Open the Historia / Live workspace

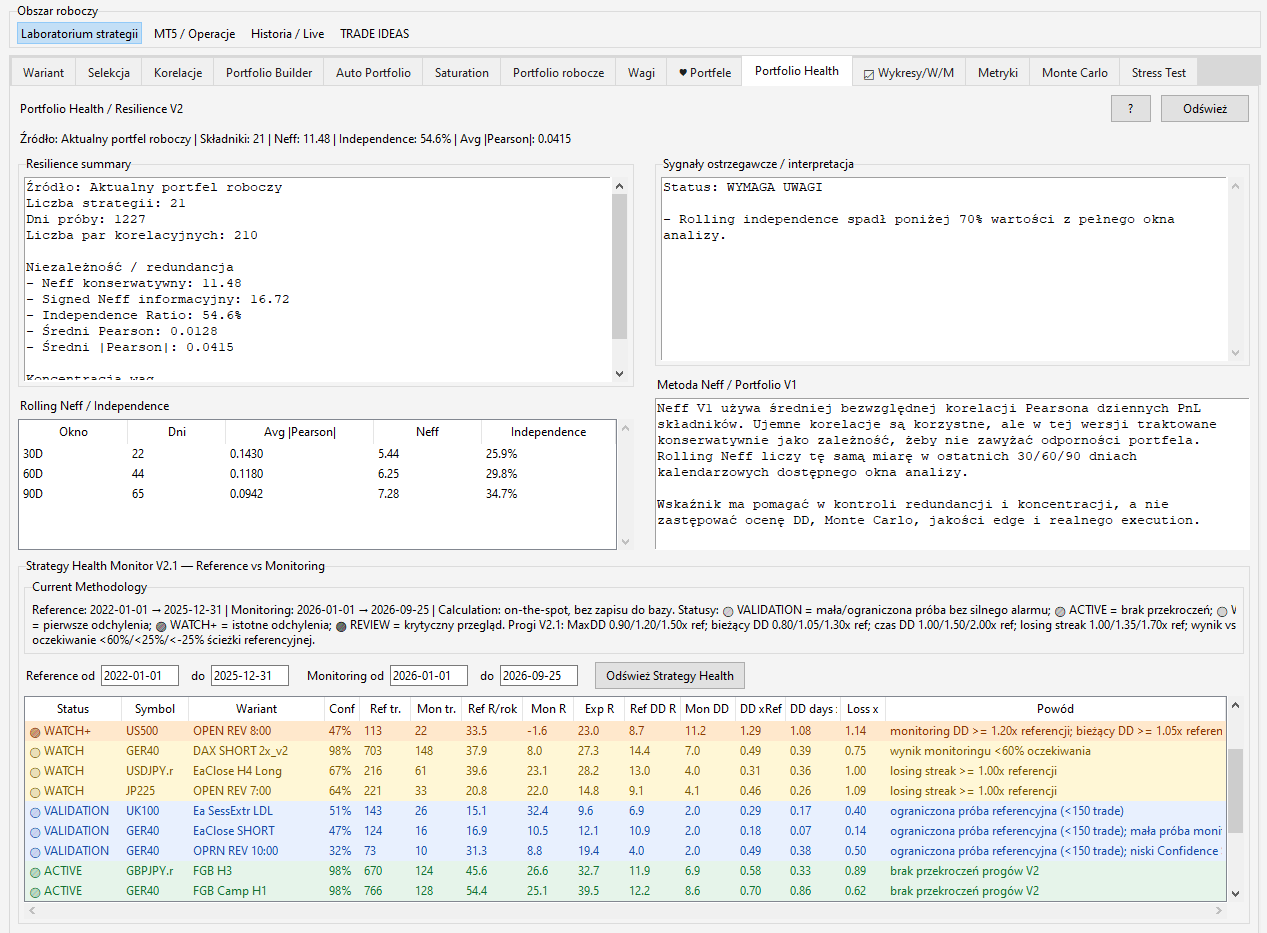point(286,34)
